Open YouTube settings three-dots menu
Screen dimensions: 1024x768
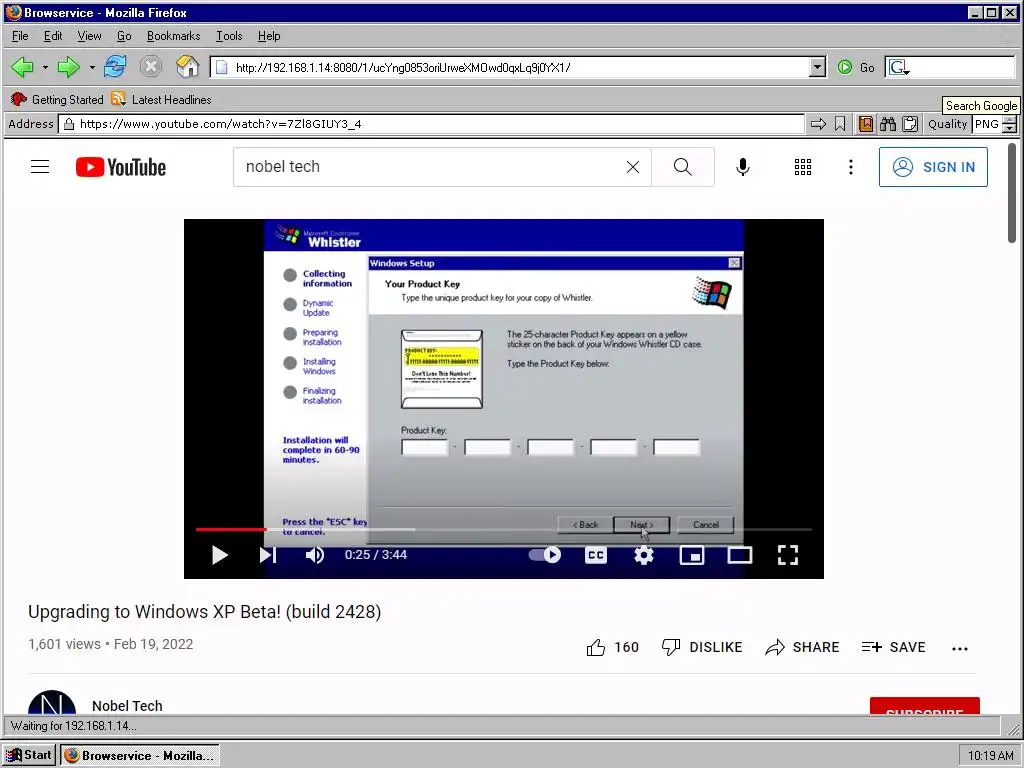click(850, 167)
